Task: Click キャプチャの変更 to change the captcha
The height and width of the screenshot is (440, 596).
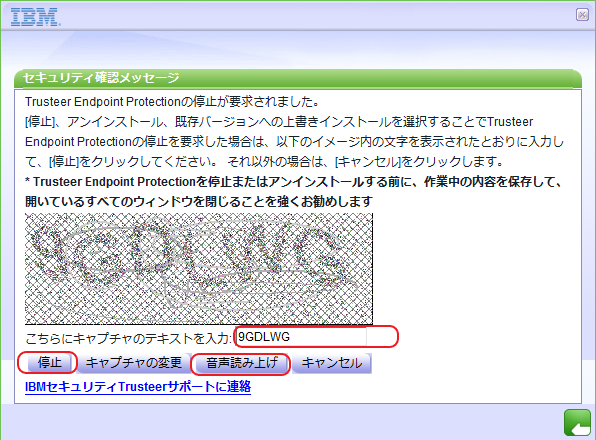Action: tap(133, 363)
